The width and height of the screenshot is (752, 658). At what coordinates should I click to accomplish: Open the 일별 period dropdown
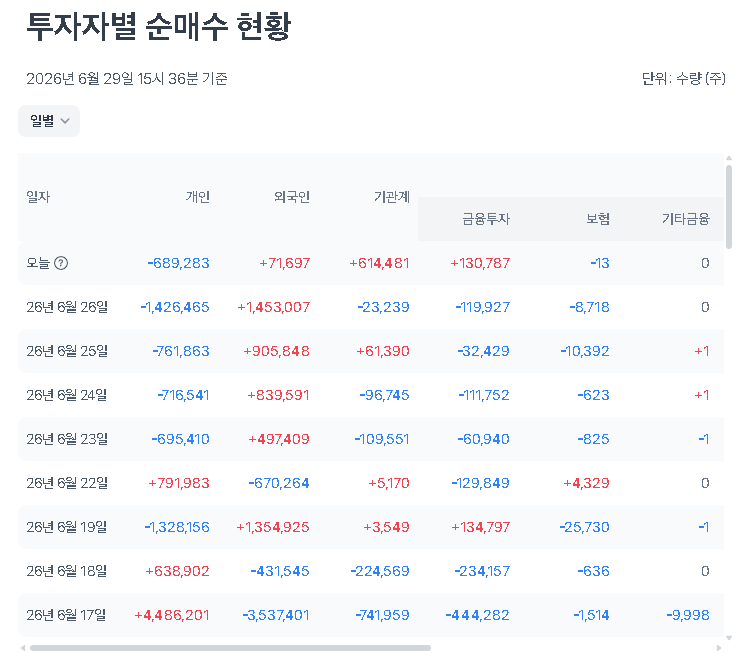pos(49,121)
